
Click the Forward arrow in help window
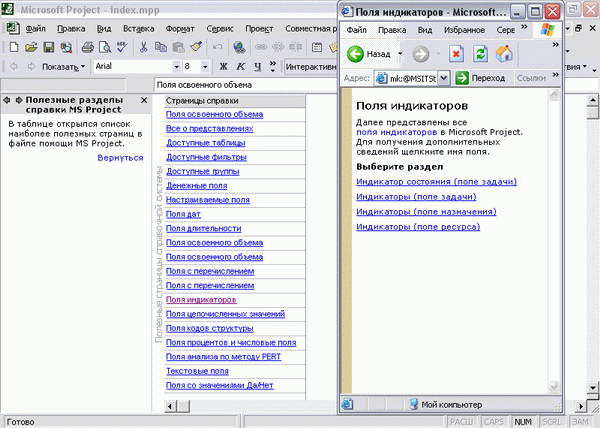pyautogui.click(x=421, y=54)
